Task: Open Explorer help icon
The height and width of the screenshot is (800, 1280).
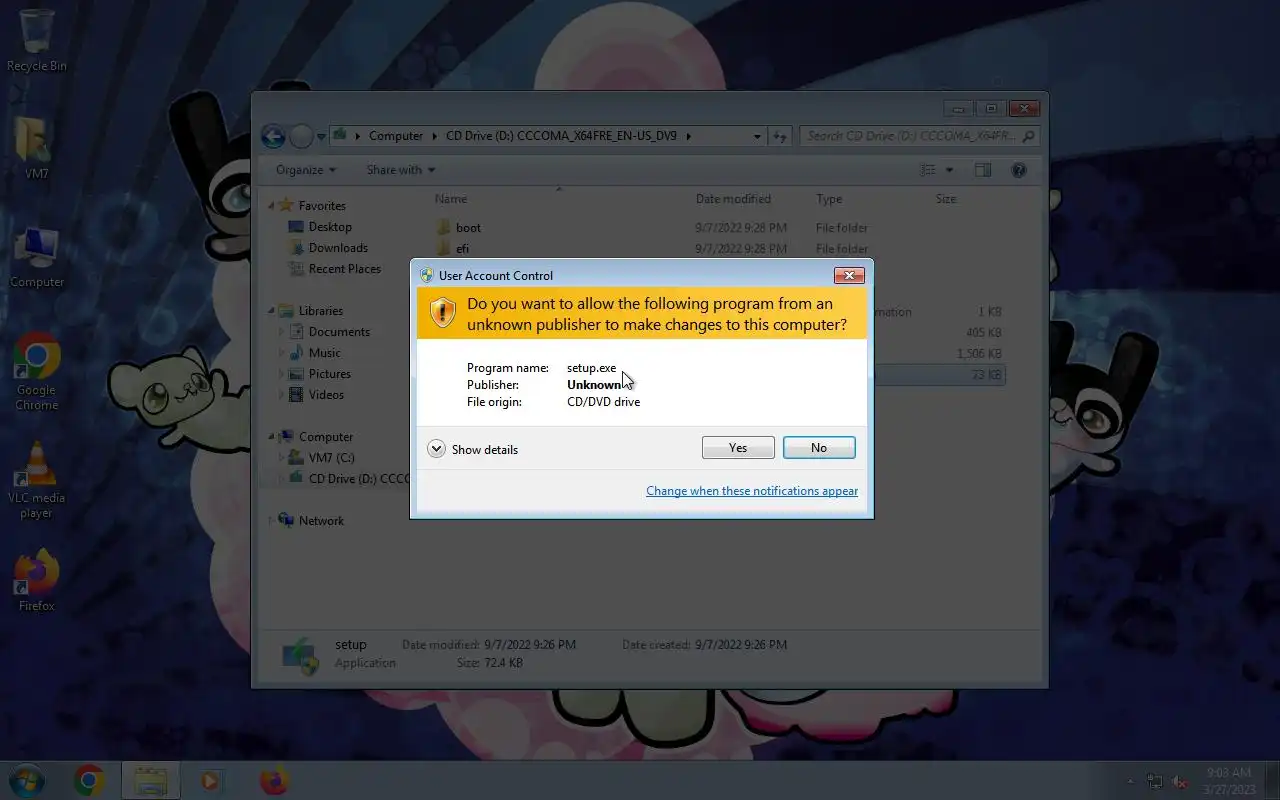Action: click(1019, 170)
